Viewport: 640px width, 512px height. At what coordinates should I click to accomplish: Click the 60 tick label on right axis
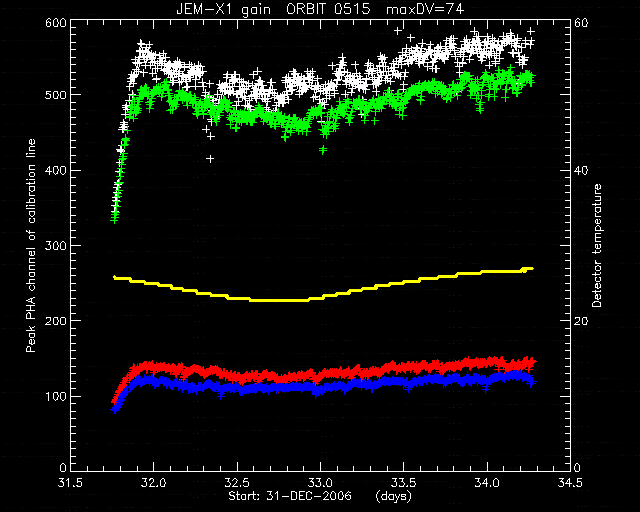(582, 22)
